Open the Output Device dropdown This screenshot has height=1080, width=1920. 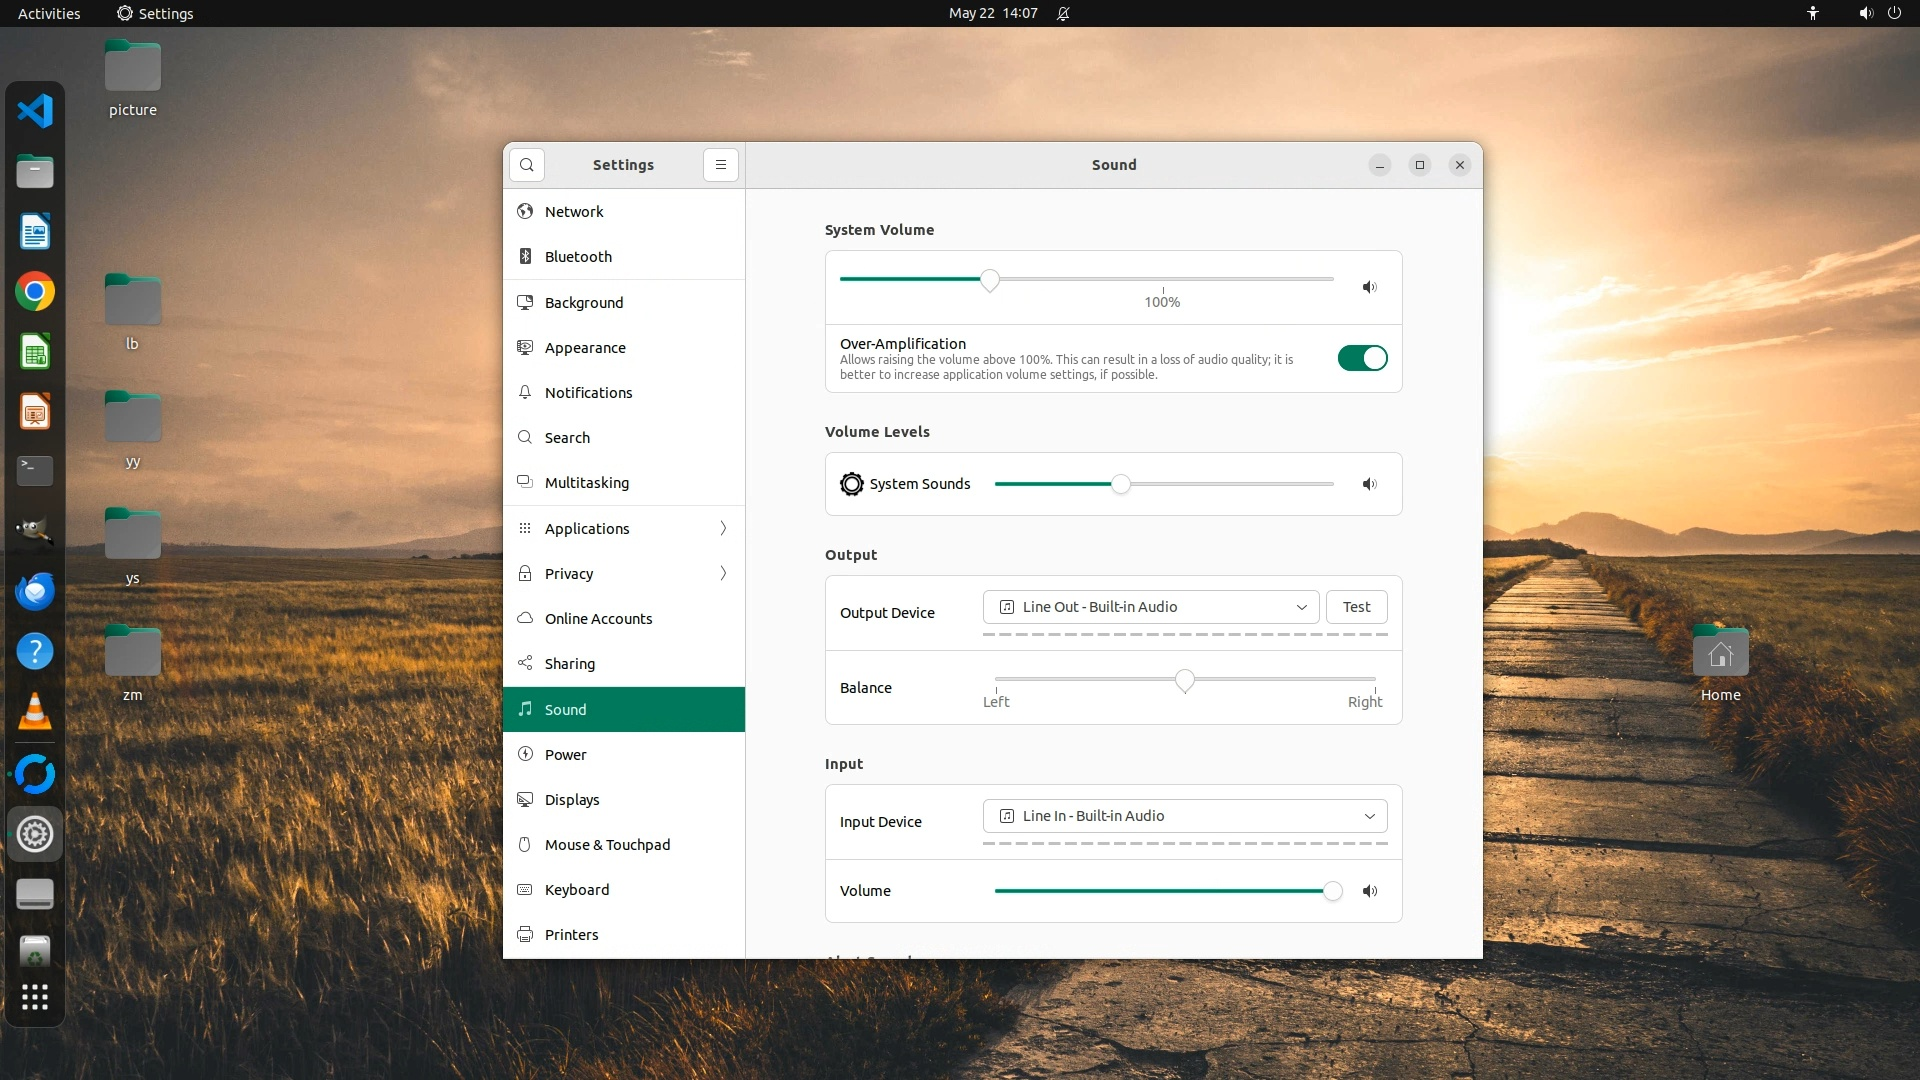click(1151, 607)
